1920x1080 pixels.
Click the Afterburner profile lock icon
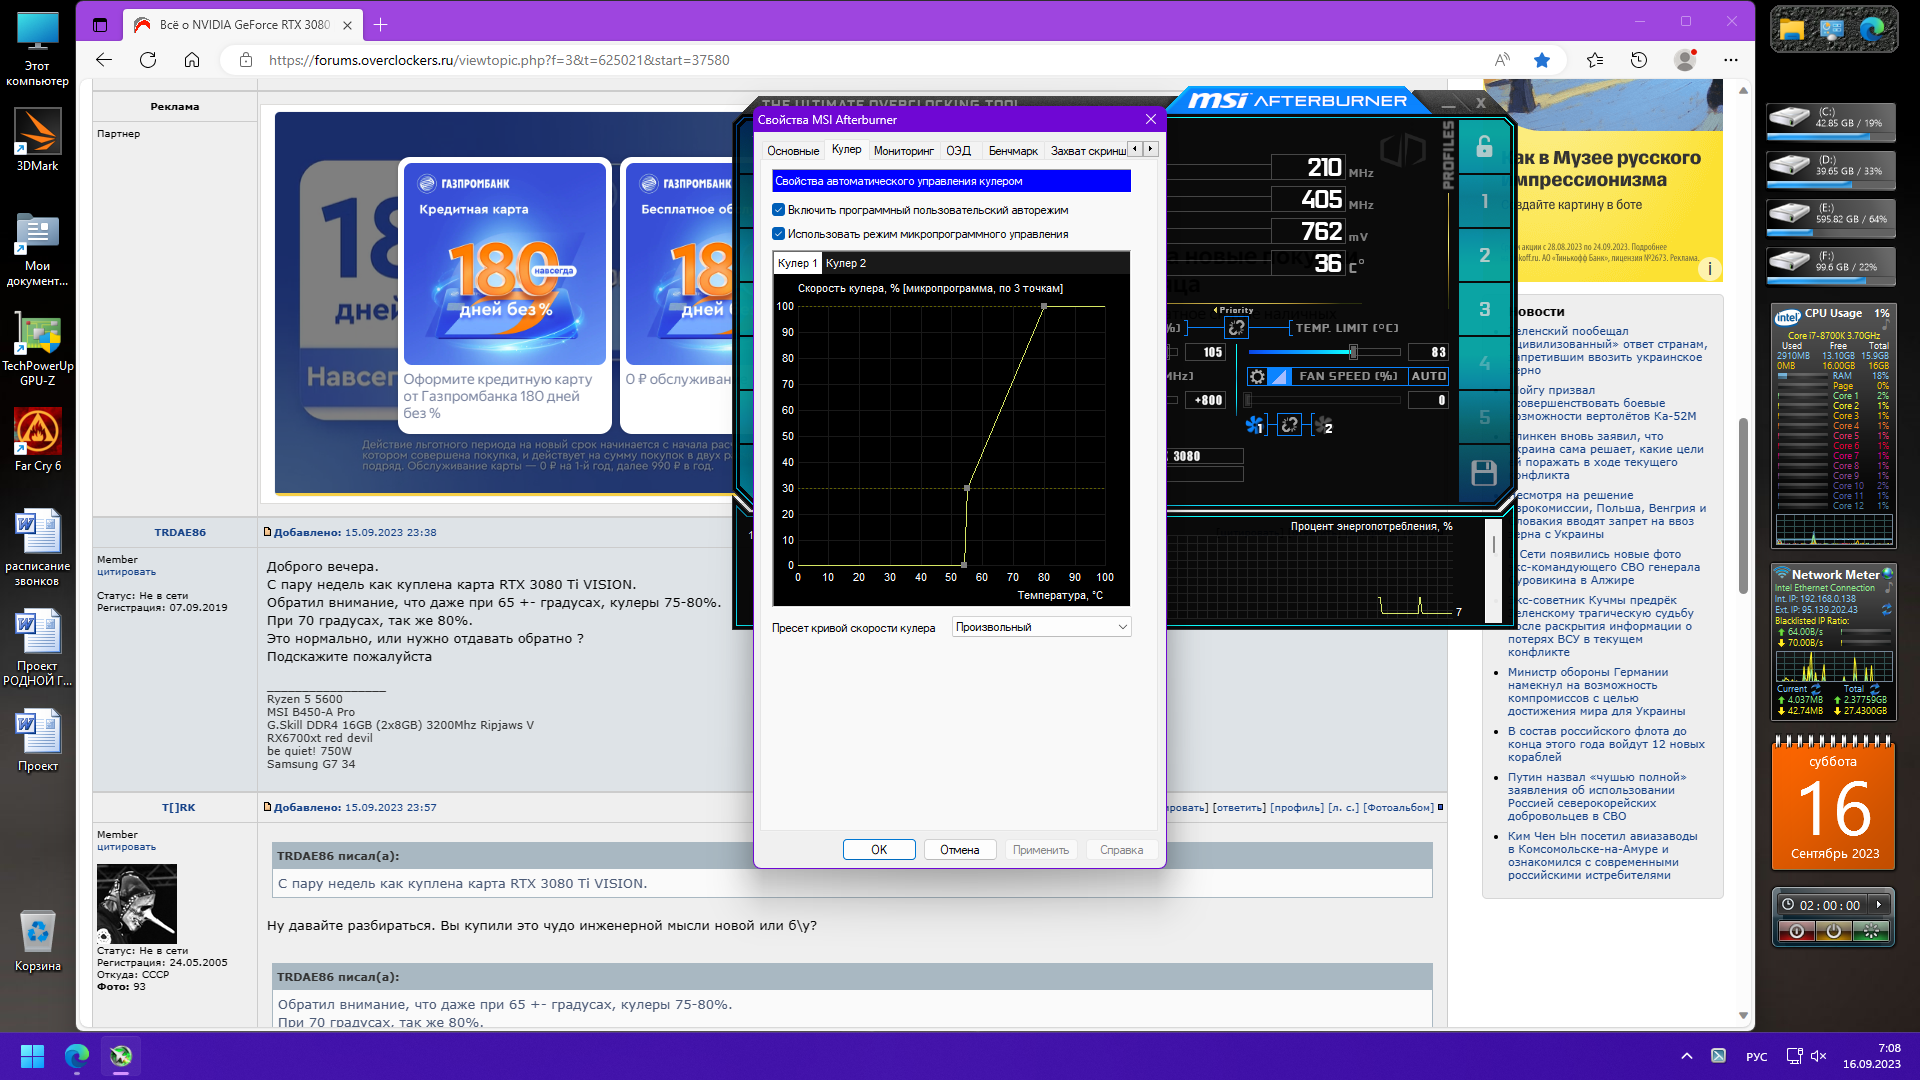[x=1484, y=147]
